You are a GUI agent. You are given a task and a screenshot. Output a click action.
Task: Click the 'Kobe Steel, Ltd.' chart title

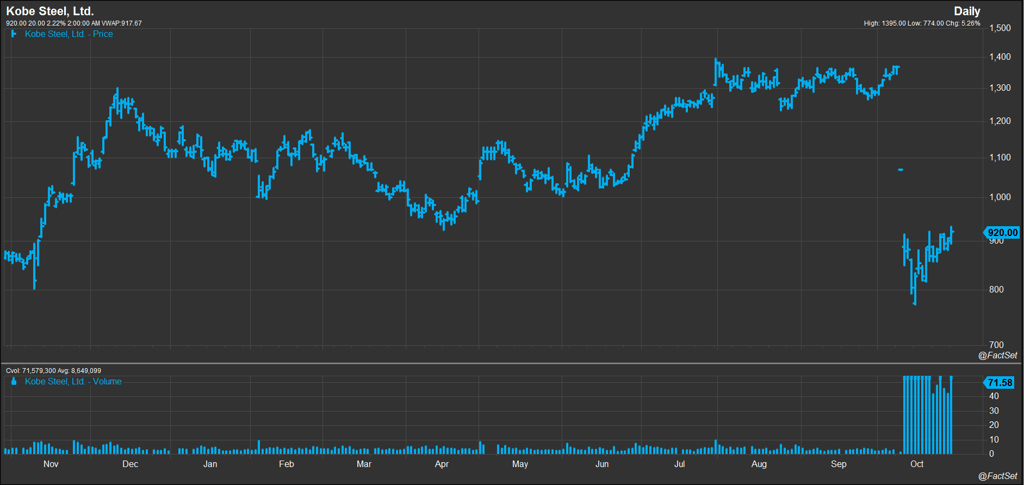point(50,11)
